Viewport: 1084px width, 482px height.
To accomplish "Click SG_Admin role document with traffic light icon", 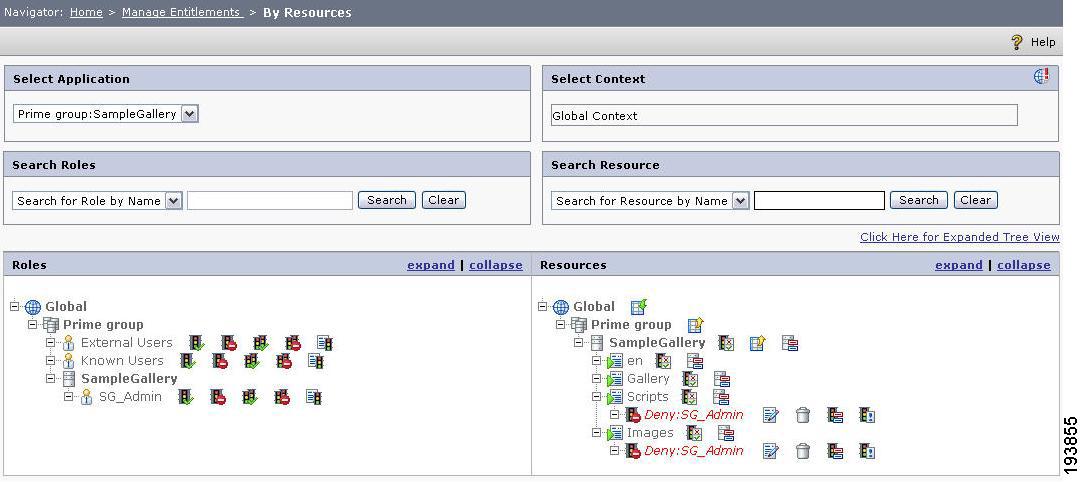I will (314, 396).
